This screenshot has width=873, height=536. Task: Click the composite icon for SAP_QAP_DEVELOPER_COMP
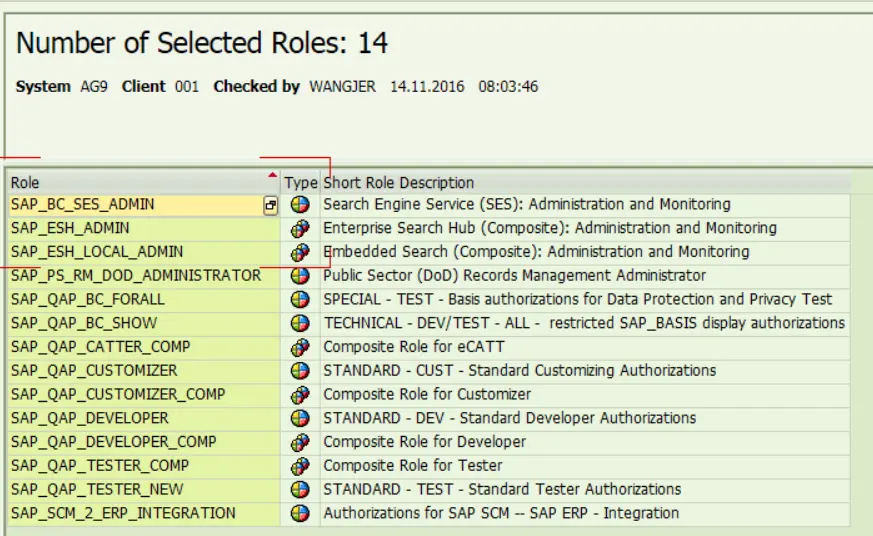pyautogui.click(x=300, y=442)
